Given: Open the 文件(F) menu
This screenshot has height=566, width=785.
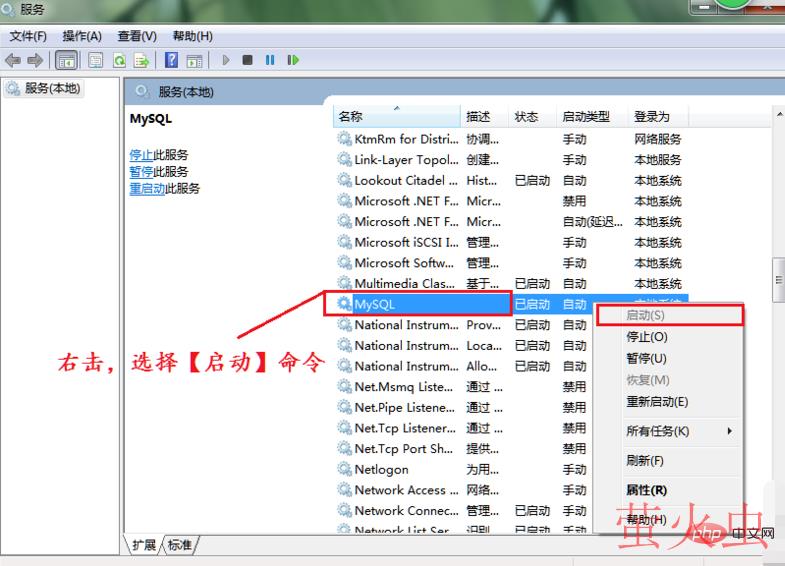Looking at the screenshot, I should [28, 36].
